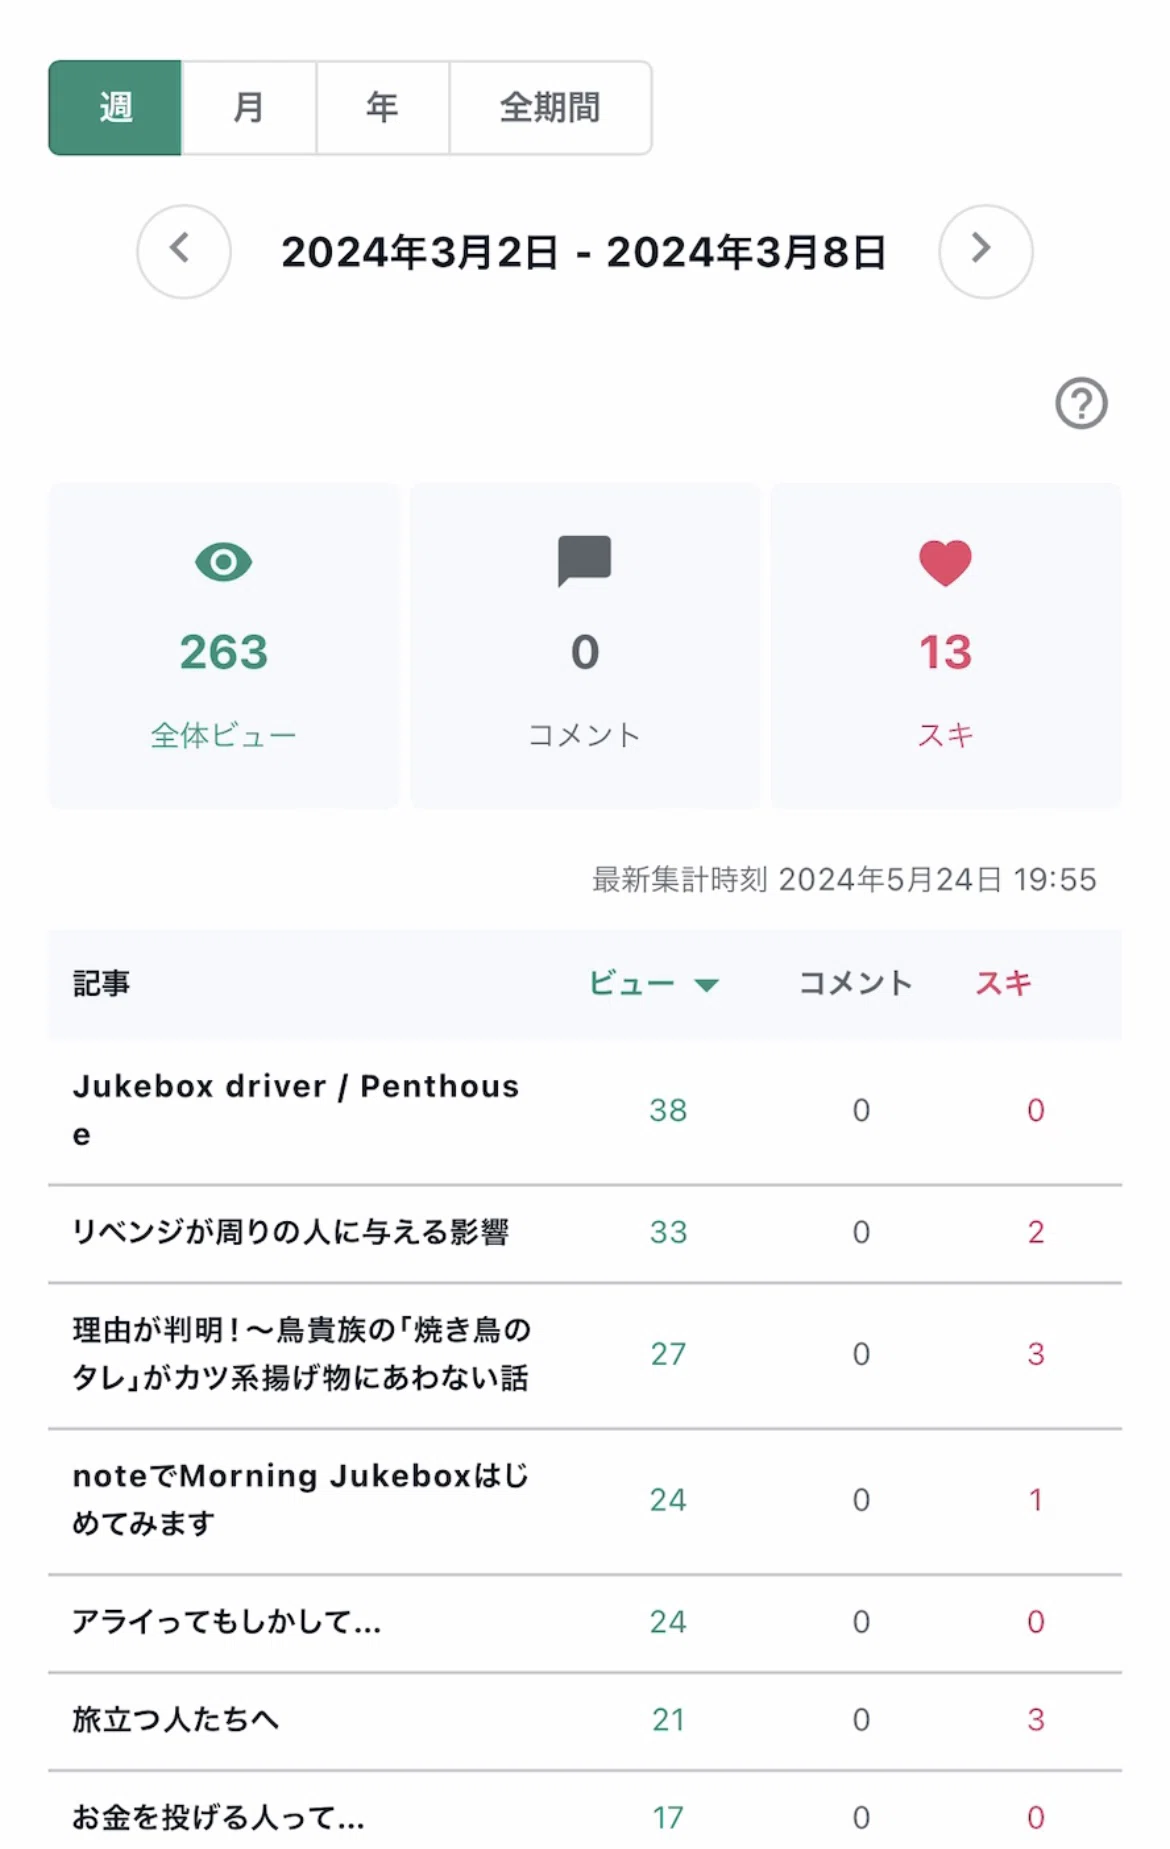Click the comment bubble icon
Image resolution: width=1170 pixels, height=1849 pixels.
[584, 561]
